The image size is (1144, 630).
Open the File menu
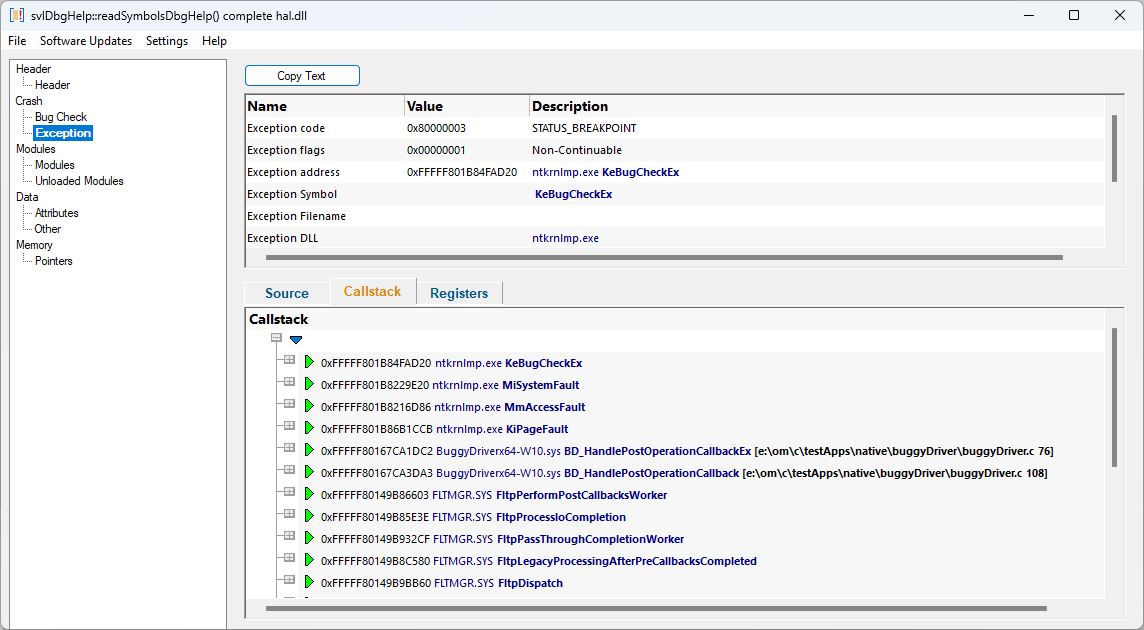pos(17,41)
